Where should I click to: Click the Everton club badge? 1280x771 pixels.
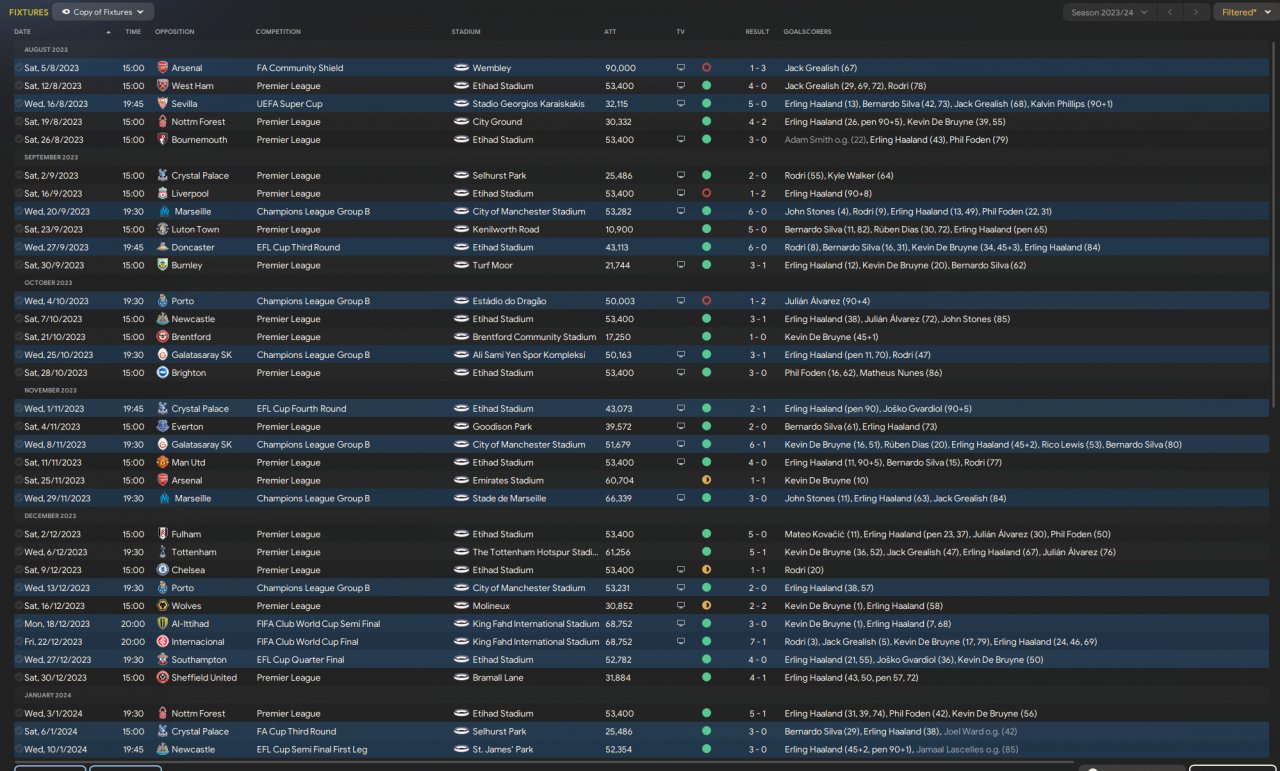pyautogui.click(x=163, y=427)
